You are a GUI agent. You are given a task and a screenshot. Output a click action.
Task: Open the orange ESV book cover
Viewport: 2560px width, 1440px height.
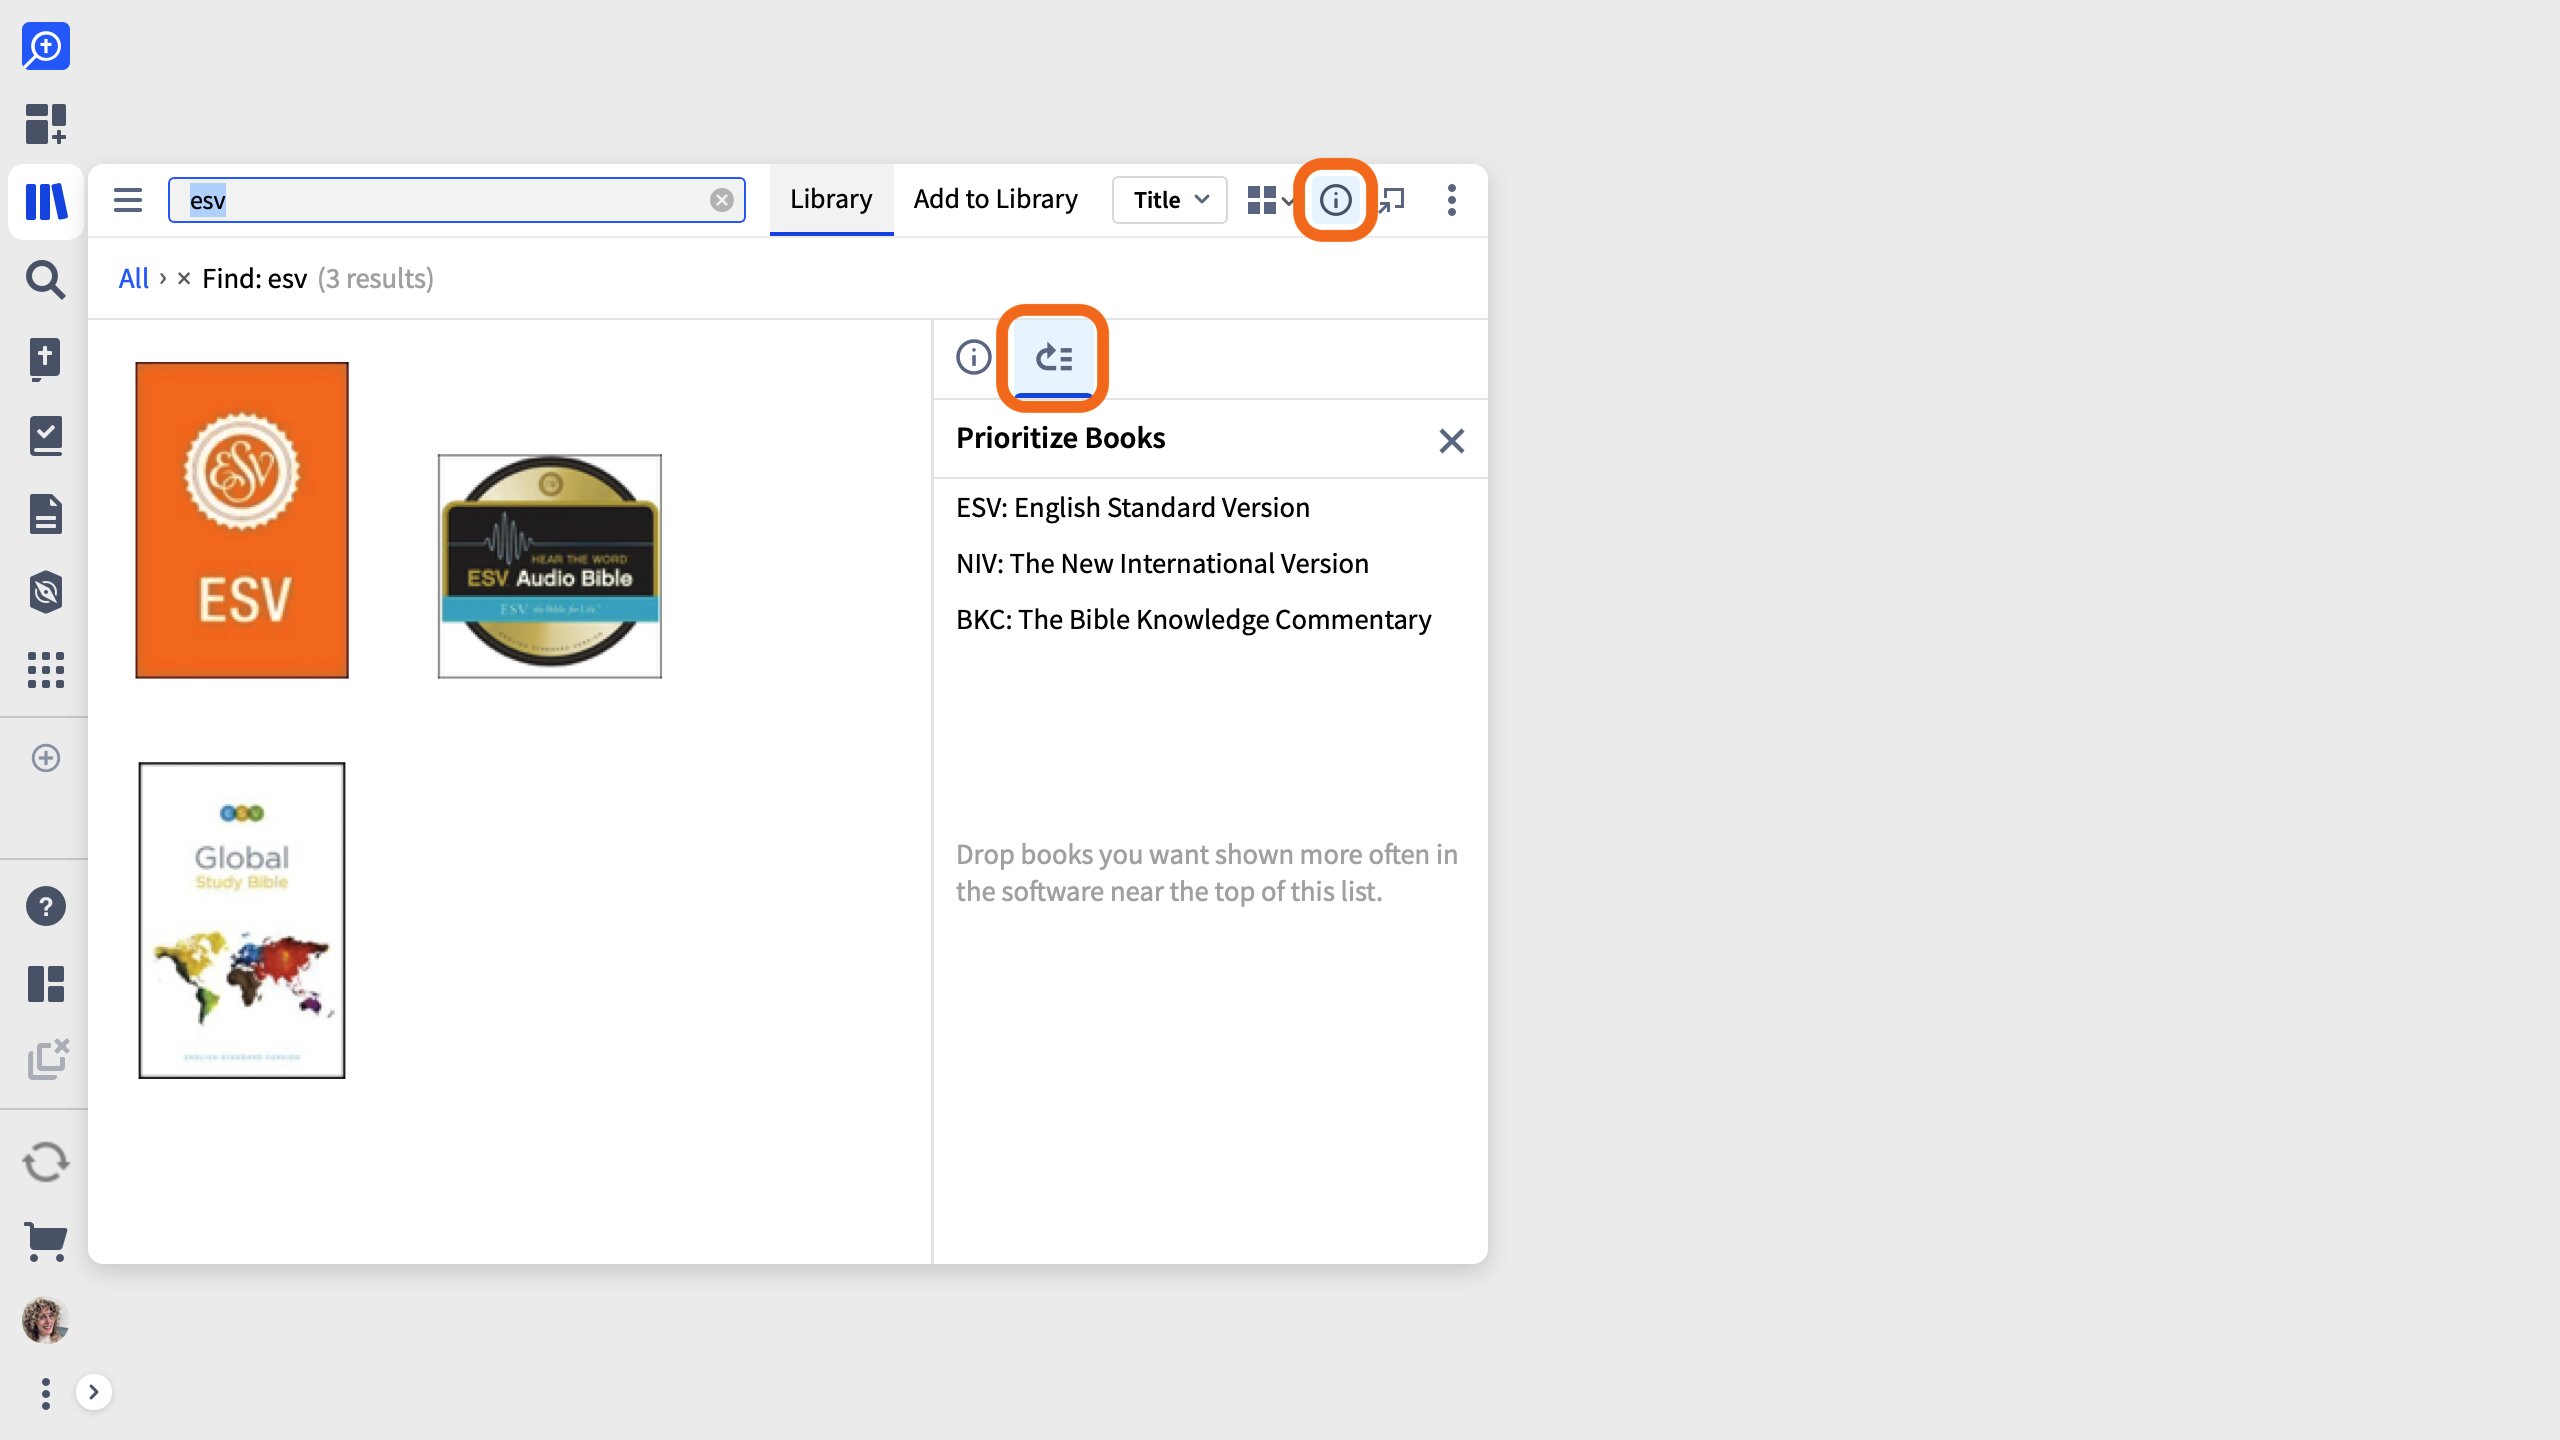242,520
